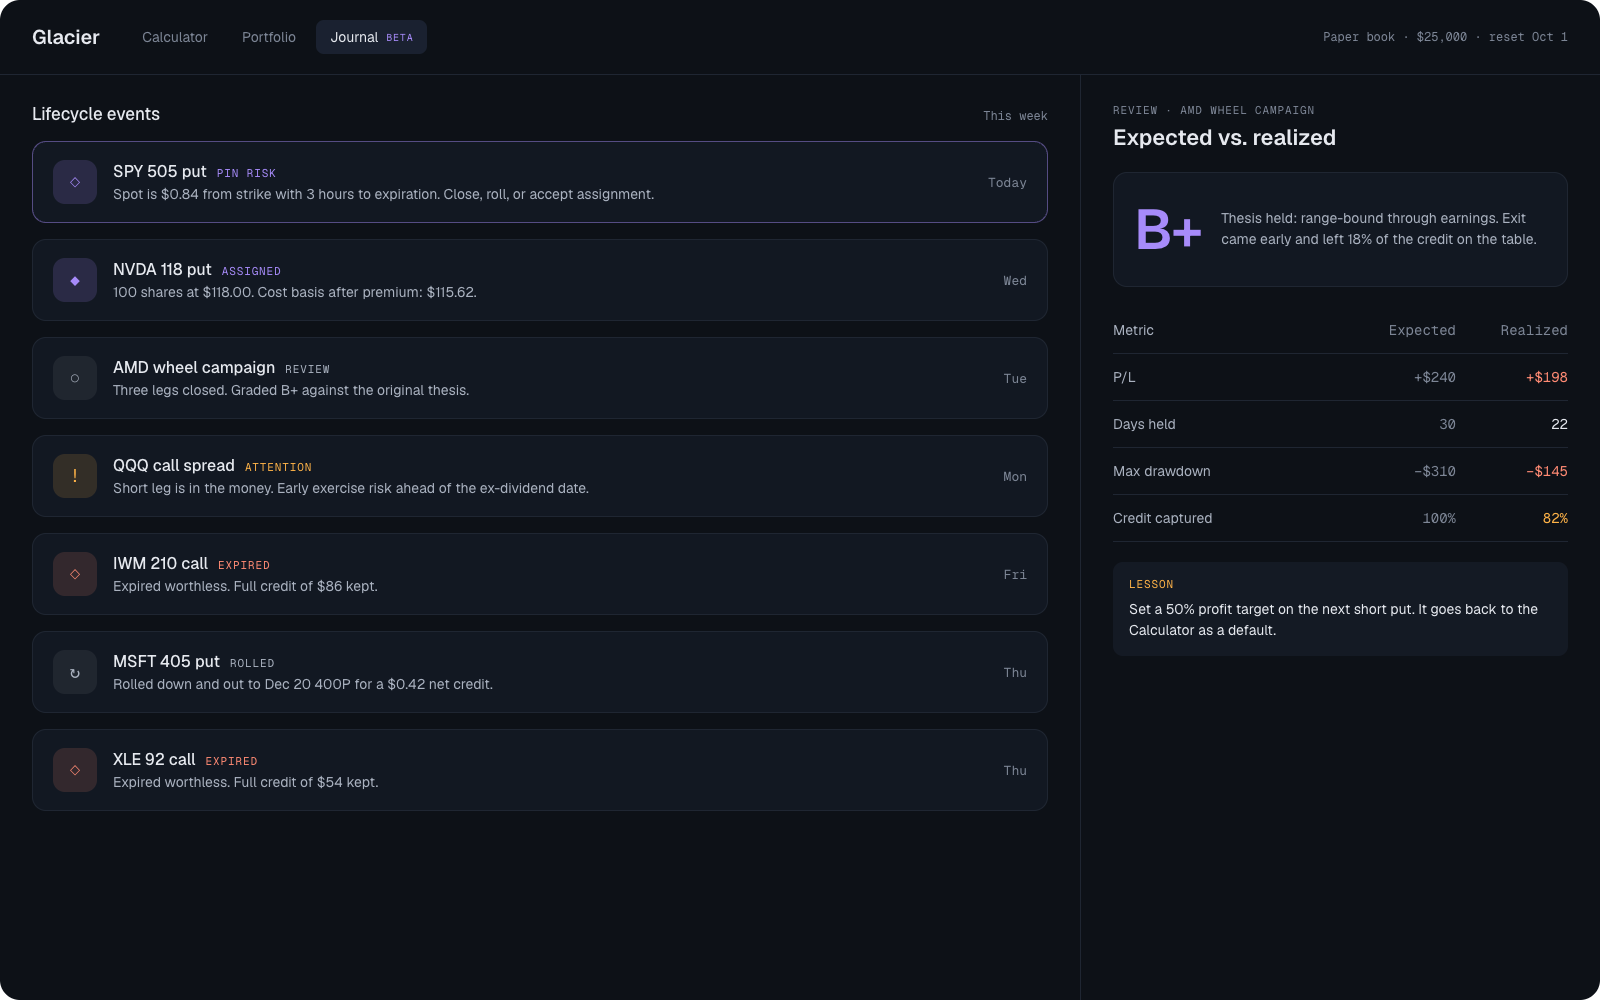Click the ATTENTION tag on QQQ spread

(278, 467)
